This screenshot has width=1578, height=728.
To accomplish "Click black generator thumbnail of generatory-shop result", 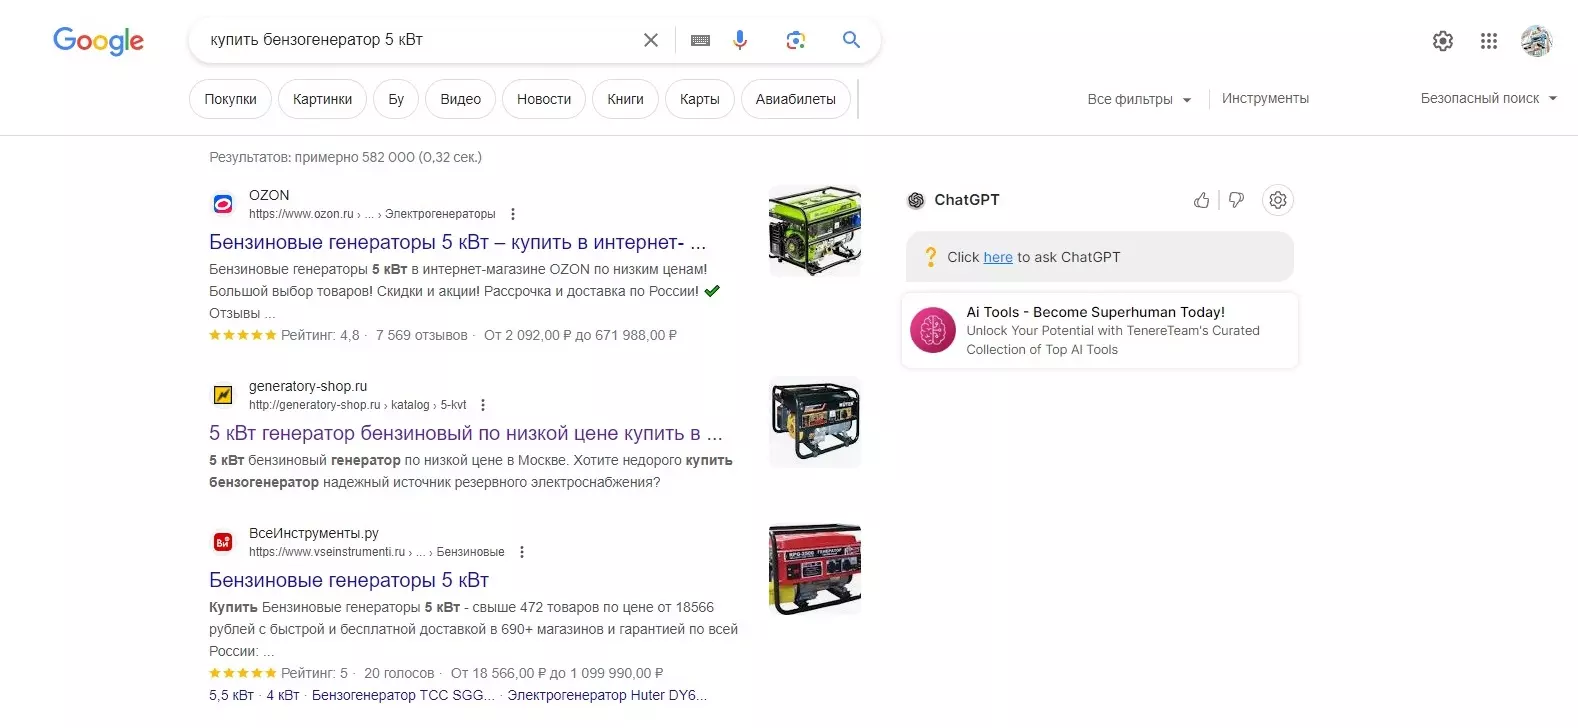I will [x=815, y=422].
